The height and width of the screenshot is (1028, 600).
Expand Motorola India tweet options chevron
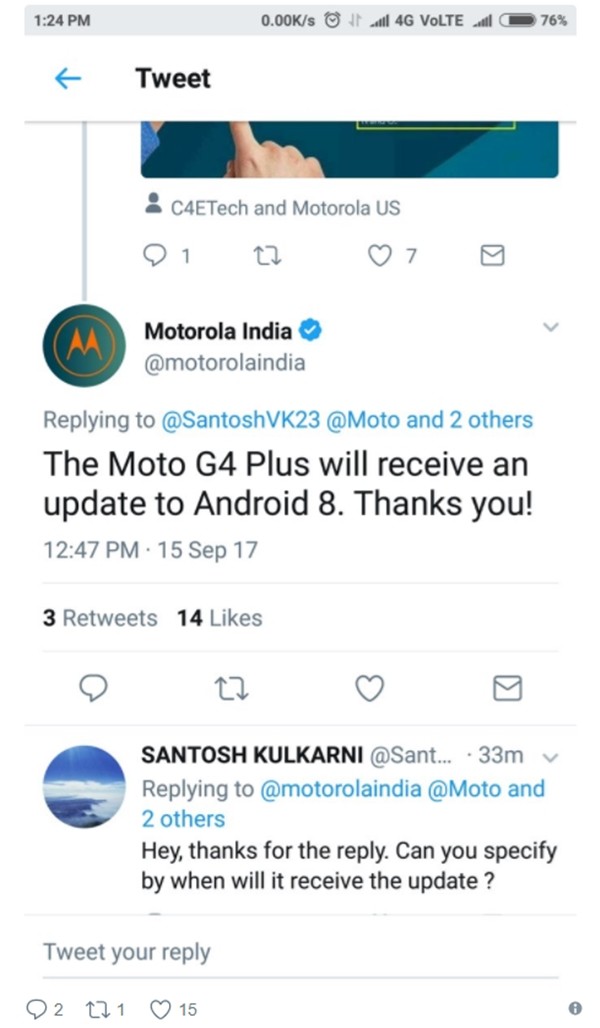[x=551, y=326]
